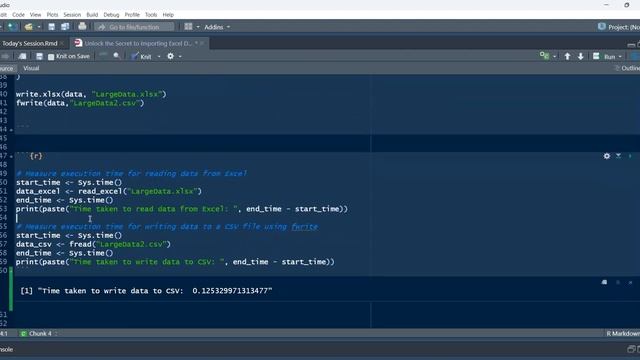Collapse the chunk output icon
Screen dimensions: 640x360
coord(618,282)
